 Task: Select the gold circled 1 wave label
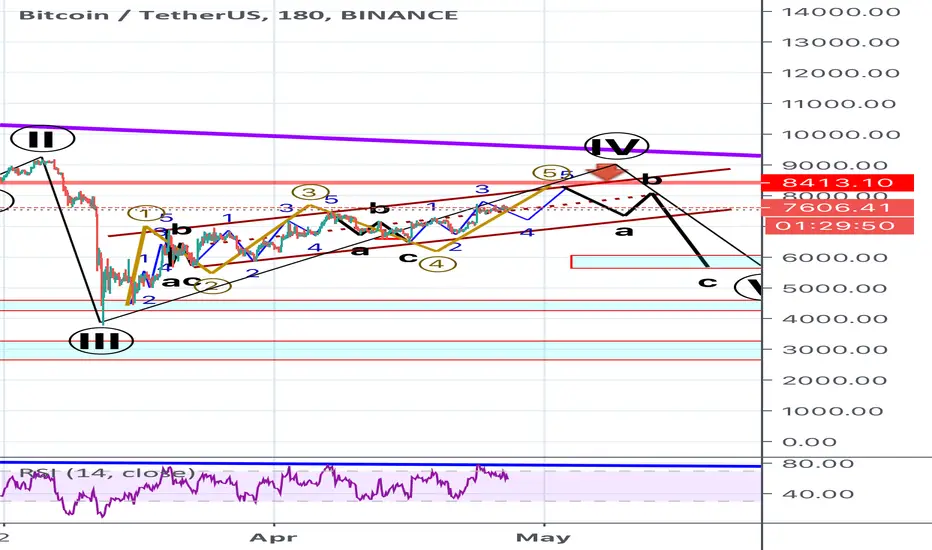point(146,213)
